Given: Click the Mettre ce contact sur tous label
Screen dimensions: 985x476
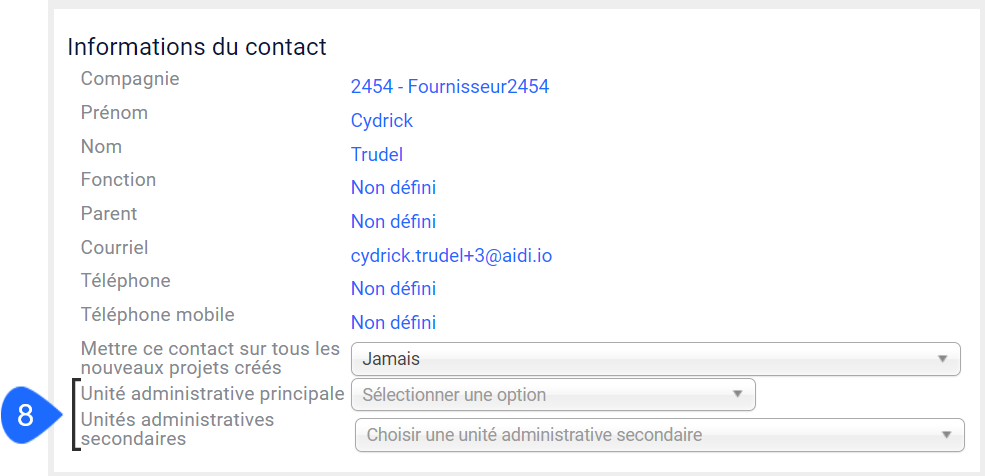Looking at the screenshot, I should 210,357.
